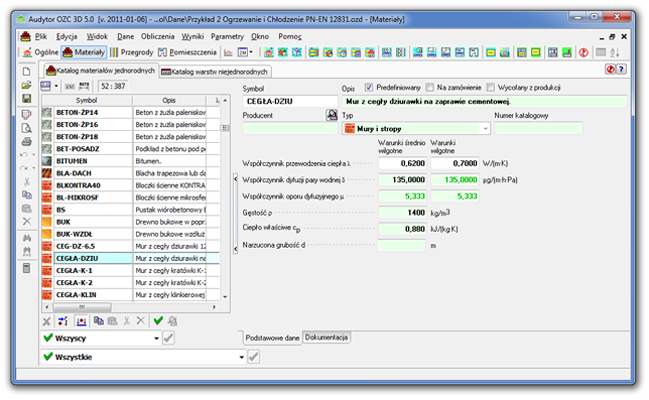Click the producer search icon next to Producent

coord(332,115)
